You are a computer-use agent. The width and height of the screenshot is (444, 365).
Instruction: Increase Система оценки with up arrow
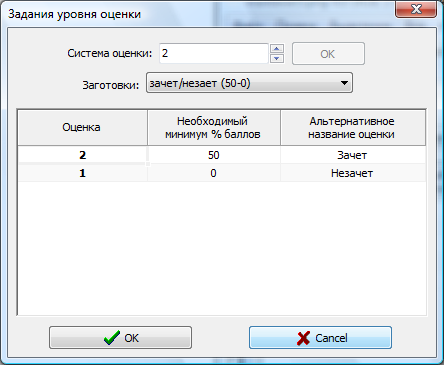pos(277,49)
